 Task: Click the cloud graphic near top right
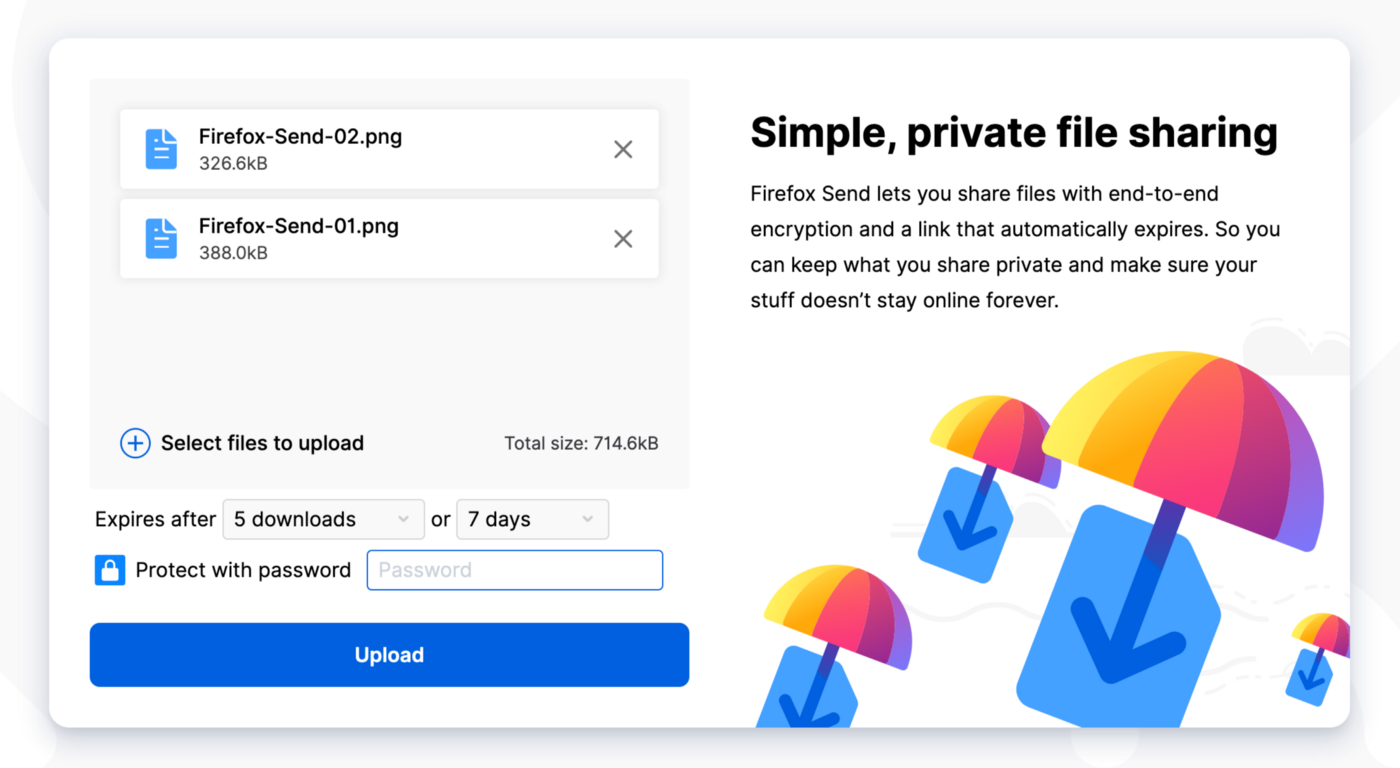pos(1290,345)
